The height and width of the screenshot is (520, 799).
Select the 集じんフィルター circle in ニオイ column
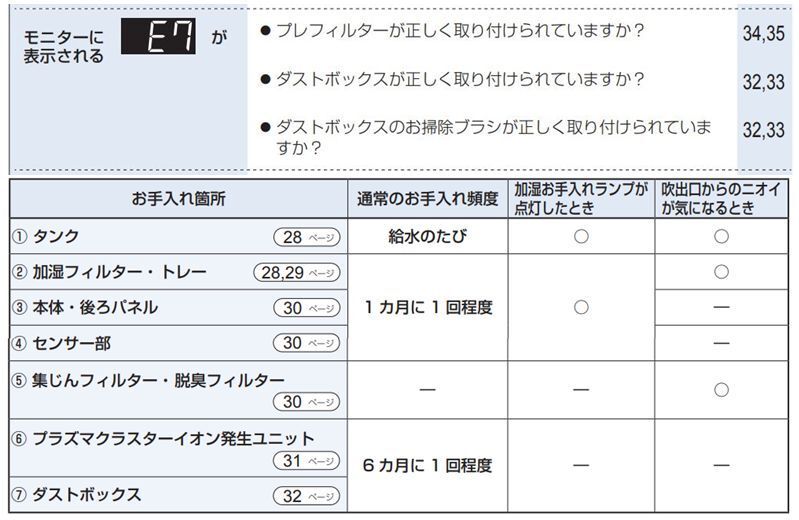(721, 390)
